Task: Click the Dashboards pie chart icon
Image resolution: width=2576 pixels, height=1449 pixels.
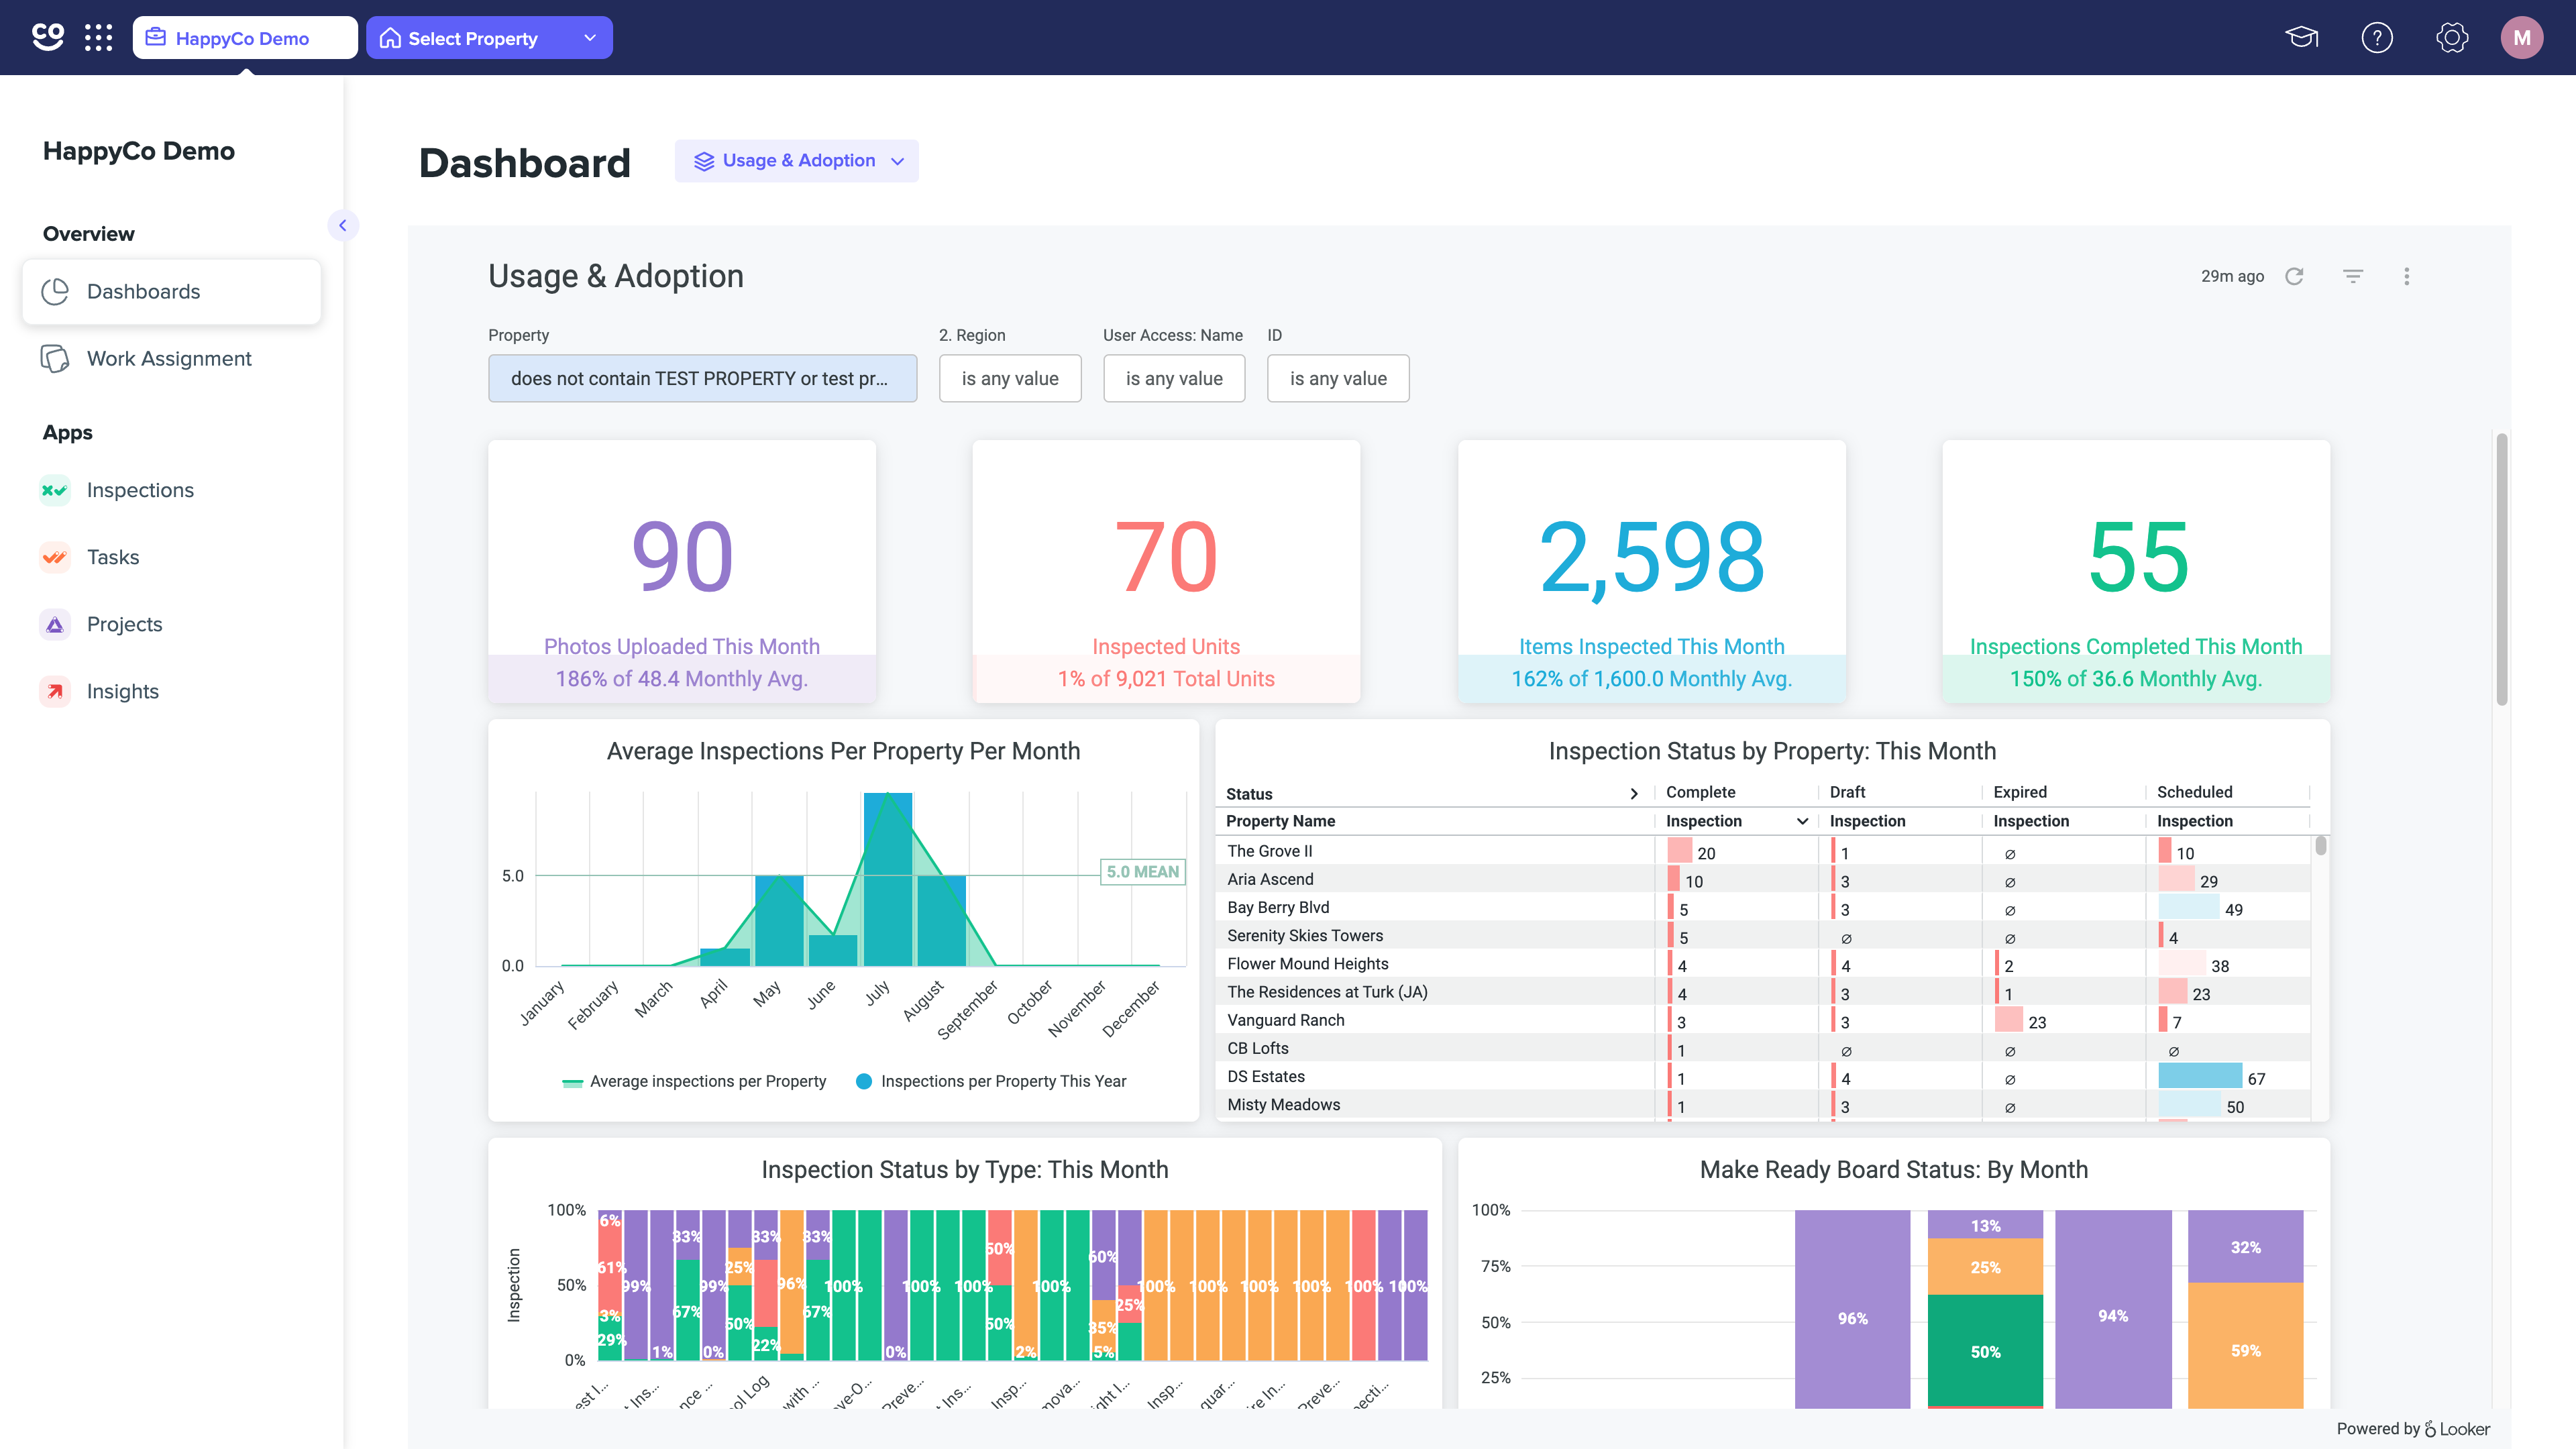Action: pos(55,291)
